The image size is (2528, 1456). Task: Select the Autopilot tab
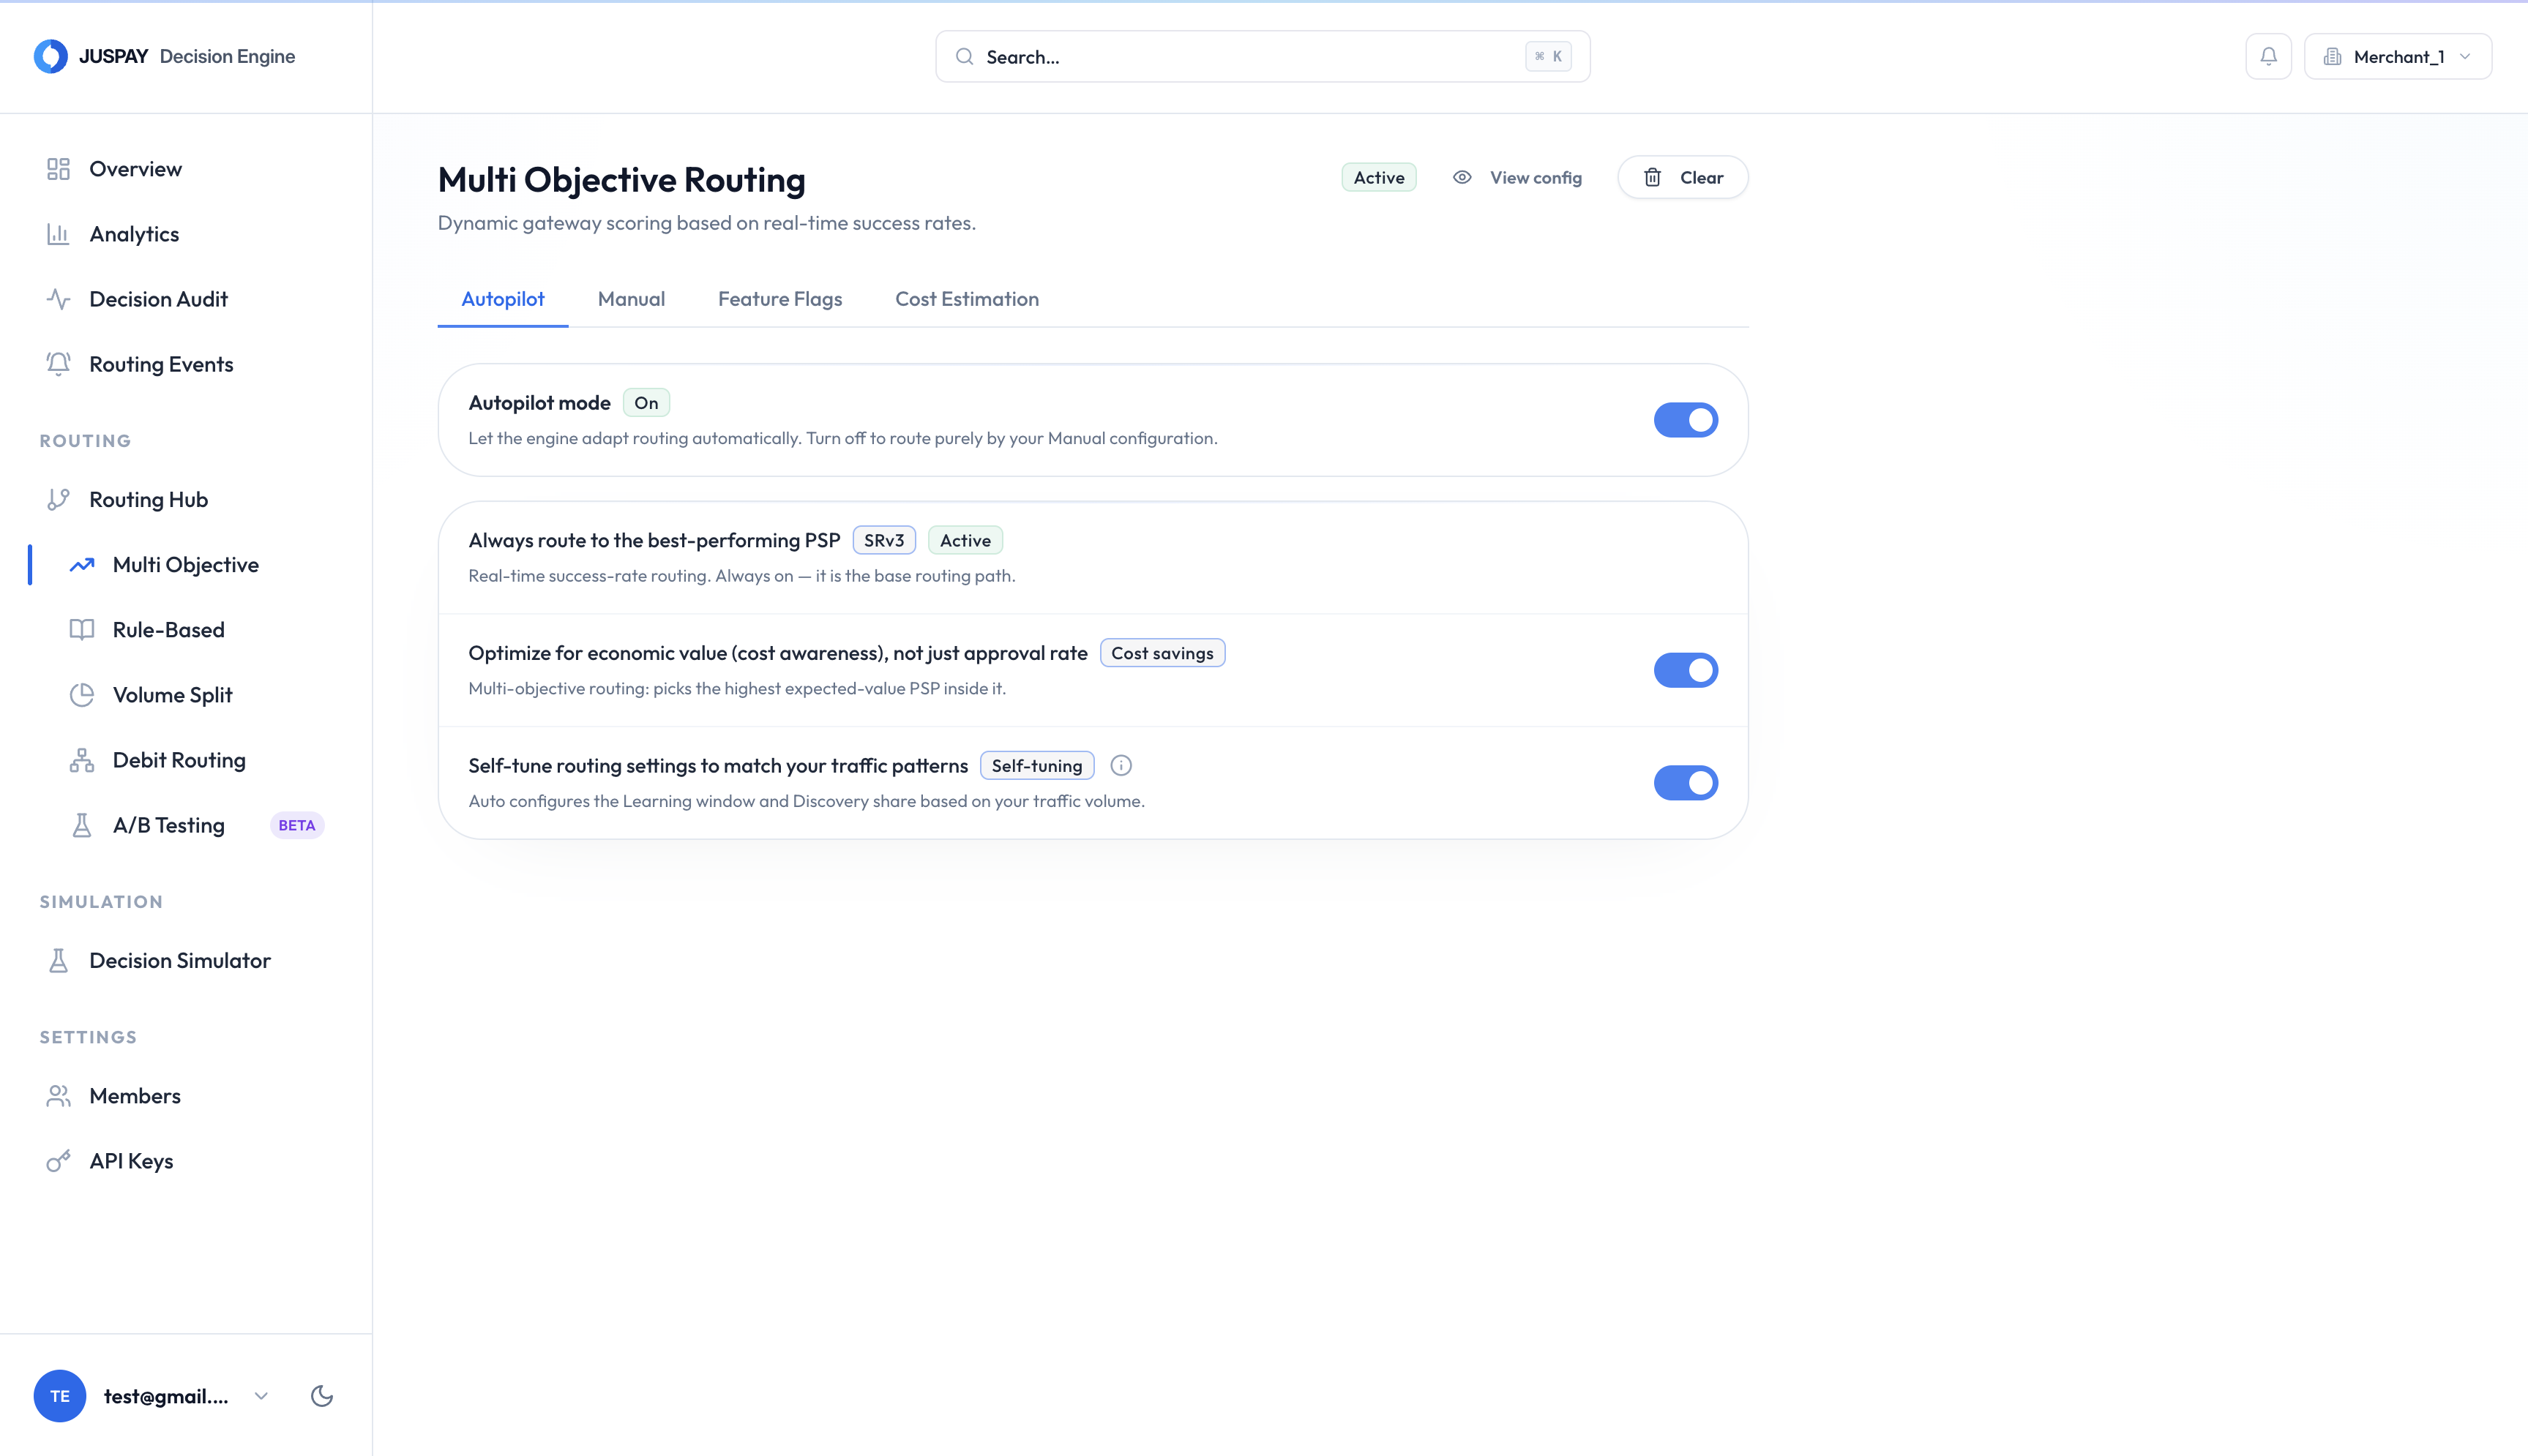[x=503, y=299]
